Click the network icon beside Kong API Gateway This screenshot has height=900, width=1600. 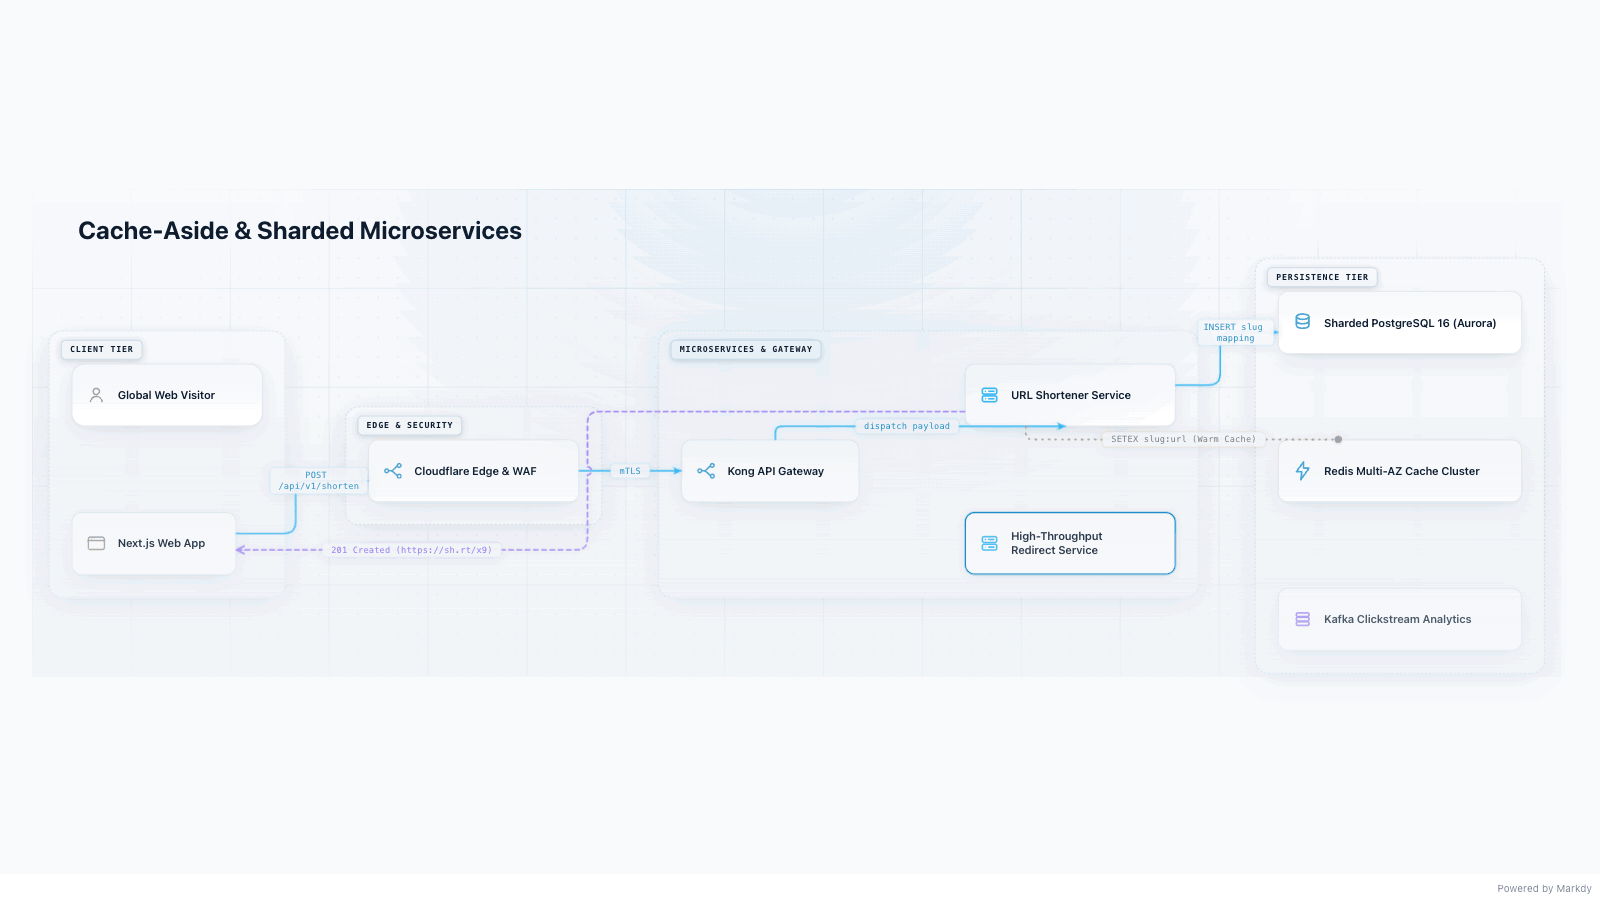(706, 471)
